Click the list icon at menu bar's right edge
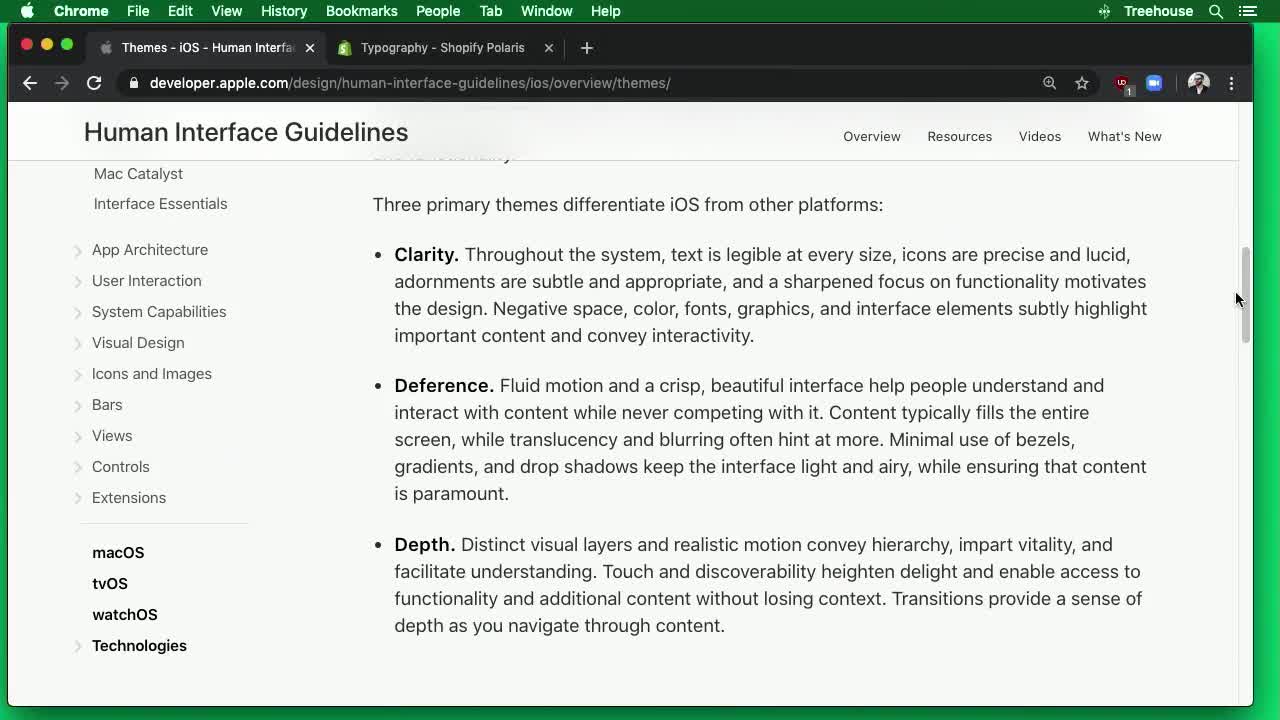 point(1248,11)
